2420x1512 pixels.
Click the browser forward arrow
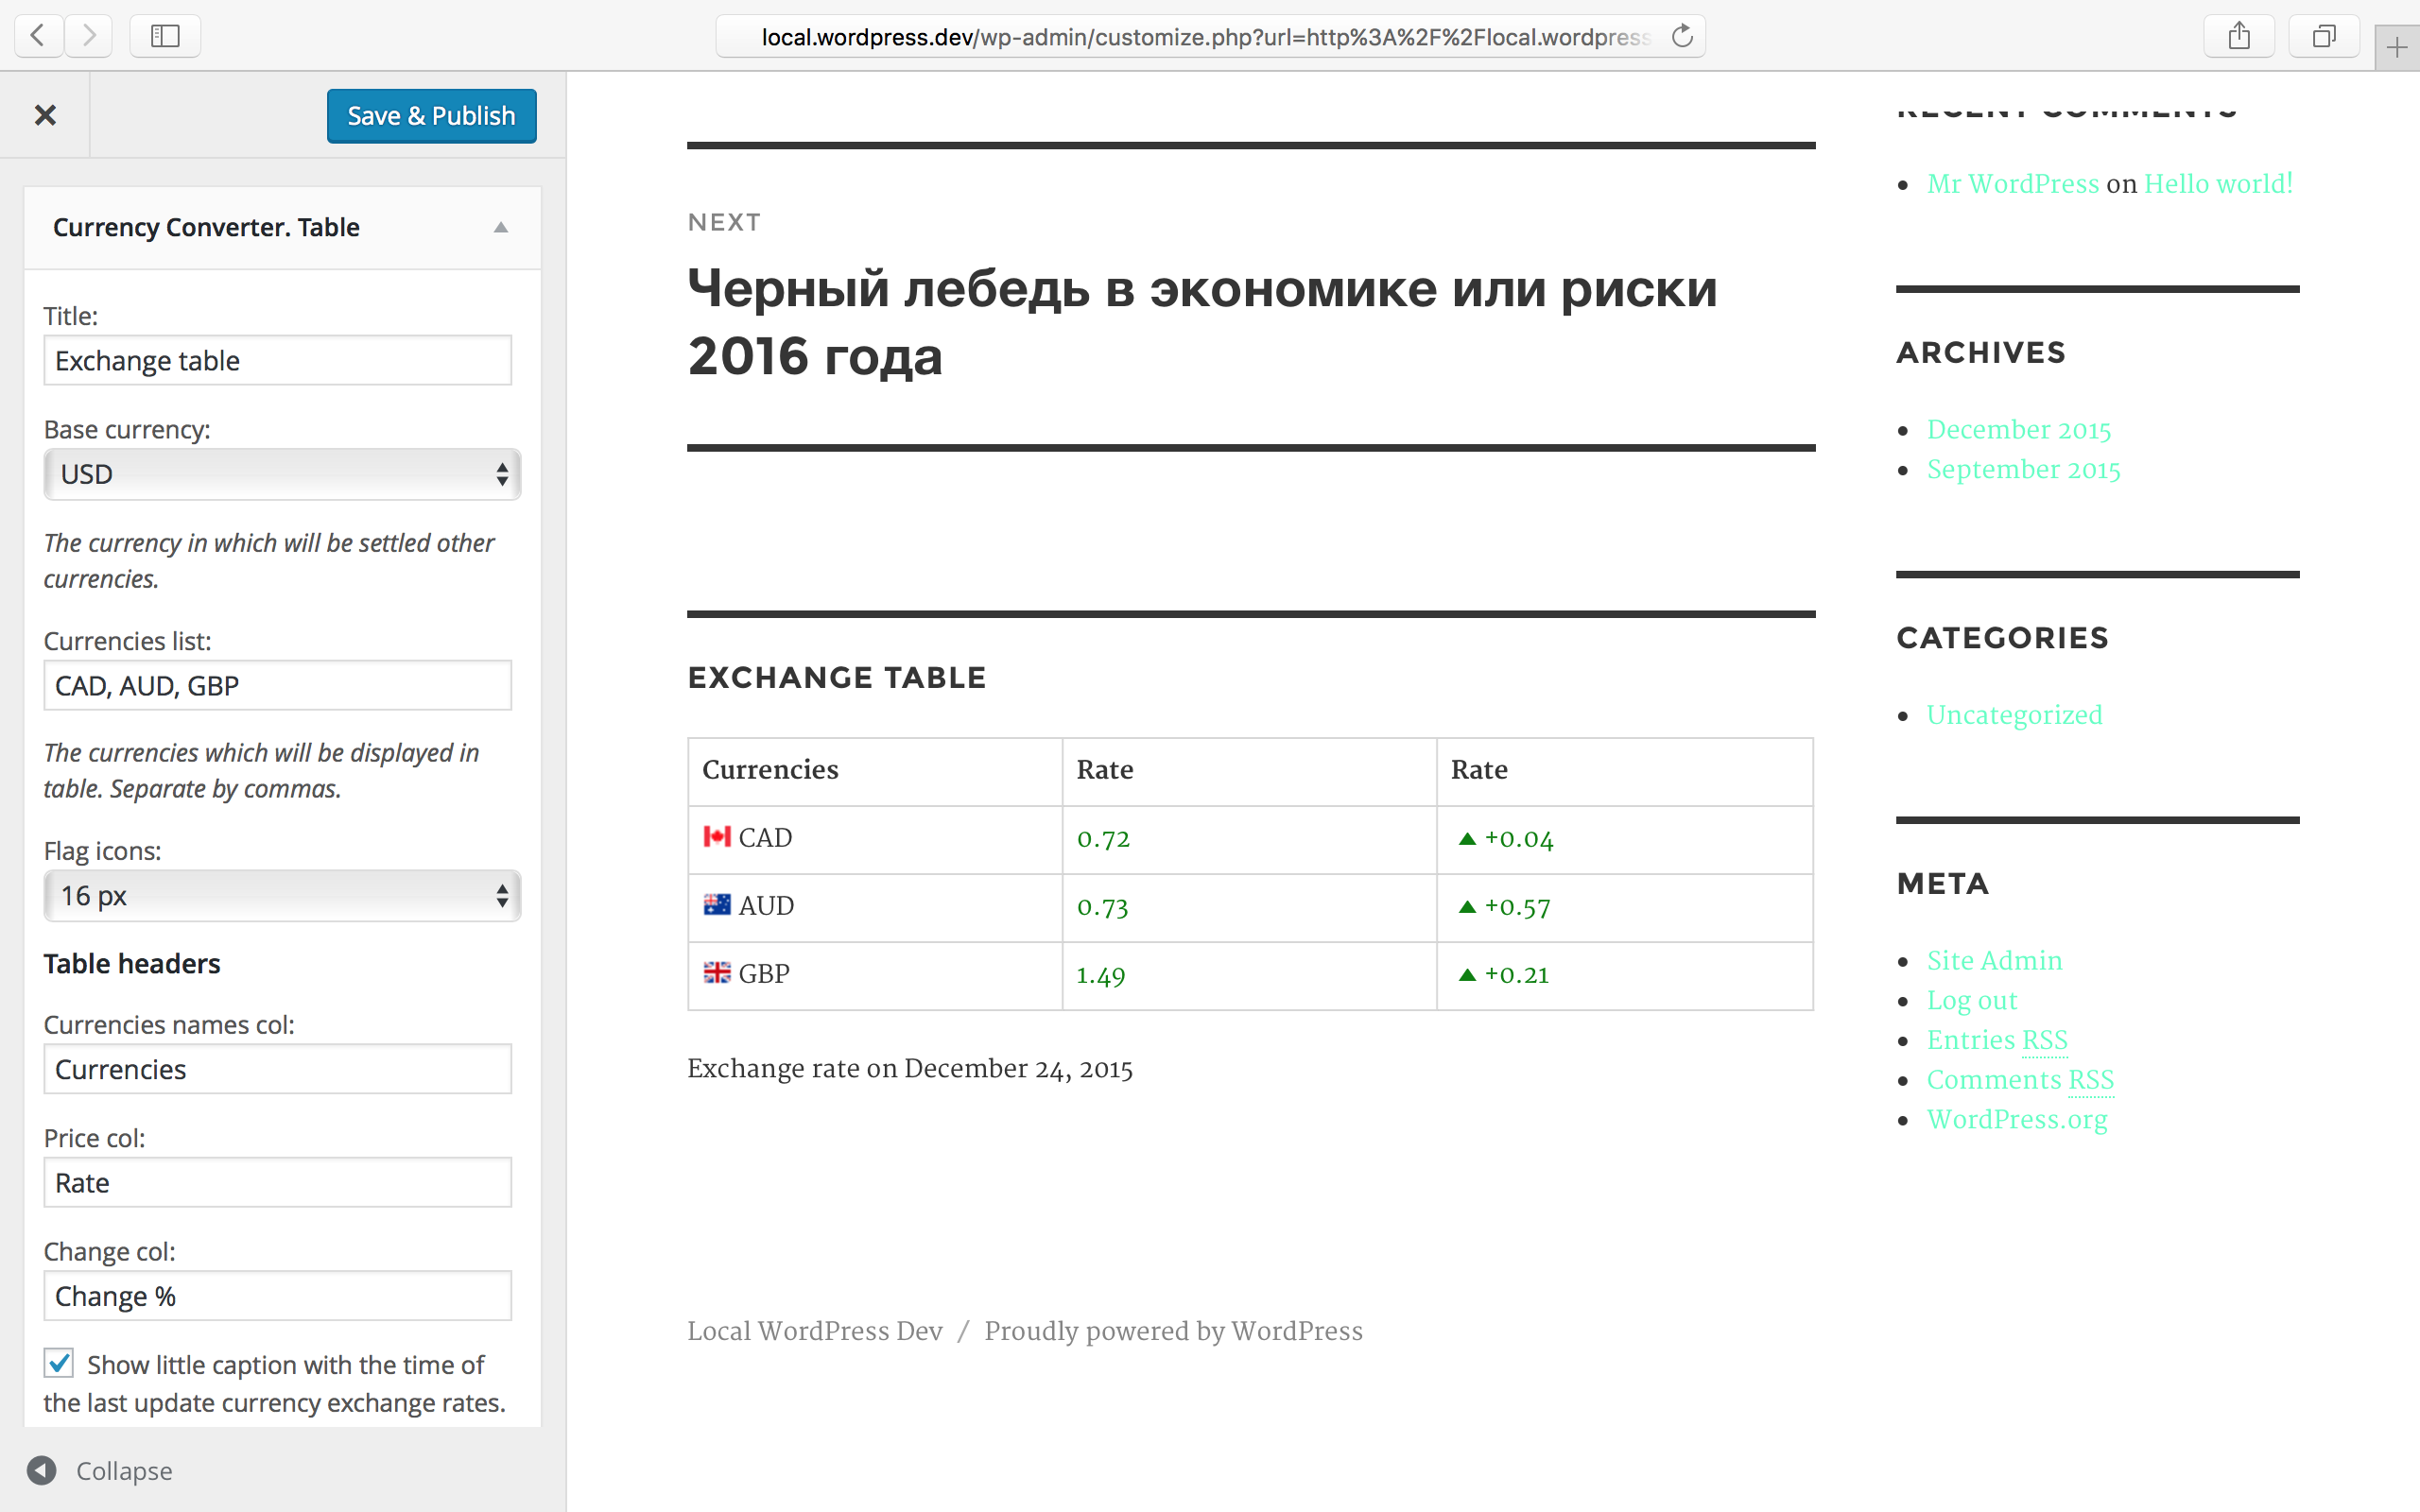click(x=90, y=36)
